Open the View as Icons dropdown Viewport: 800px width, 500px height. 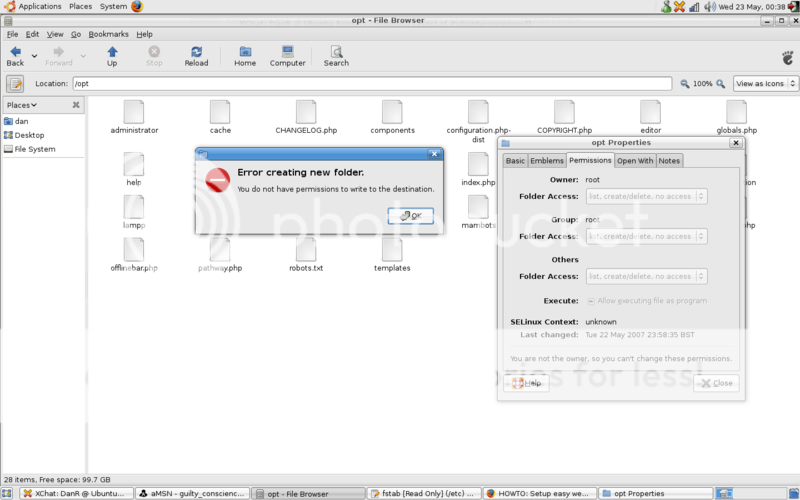(x=765, y=84)
